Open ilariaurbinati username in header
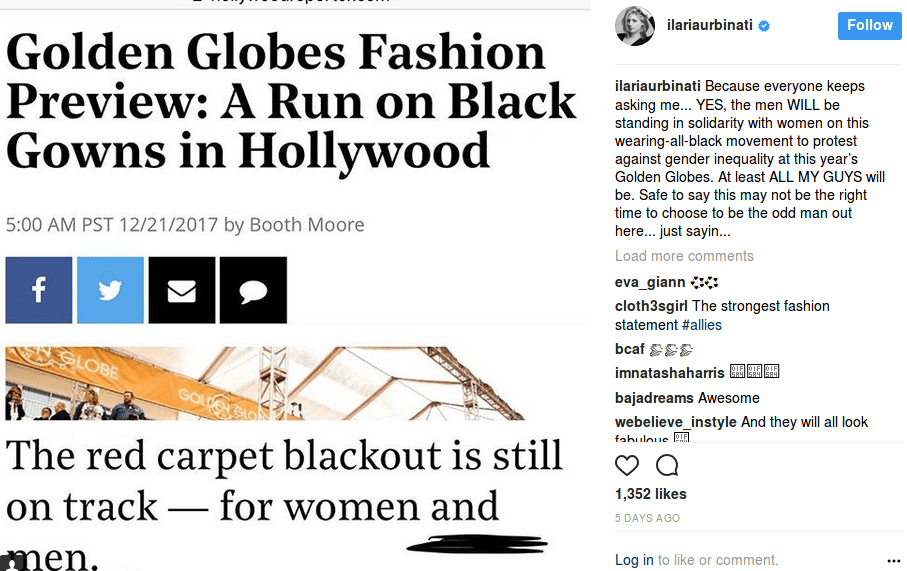907x571 pixels. (710, 26)
